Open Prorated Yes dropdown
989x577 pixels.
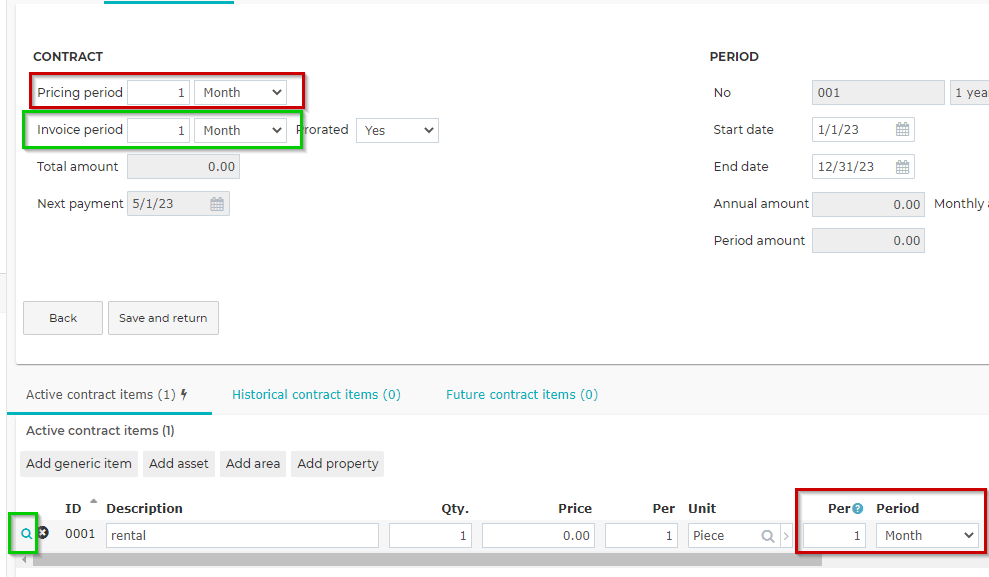tap(397, 131)
